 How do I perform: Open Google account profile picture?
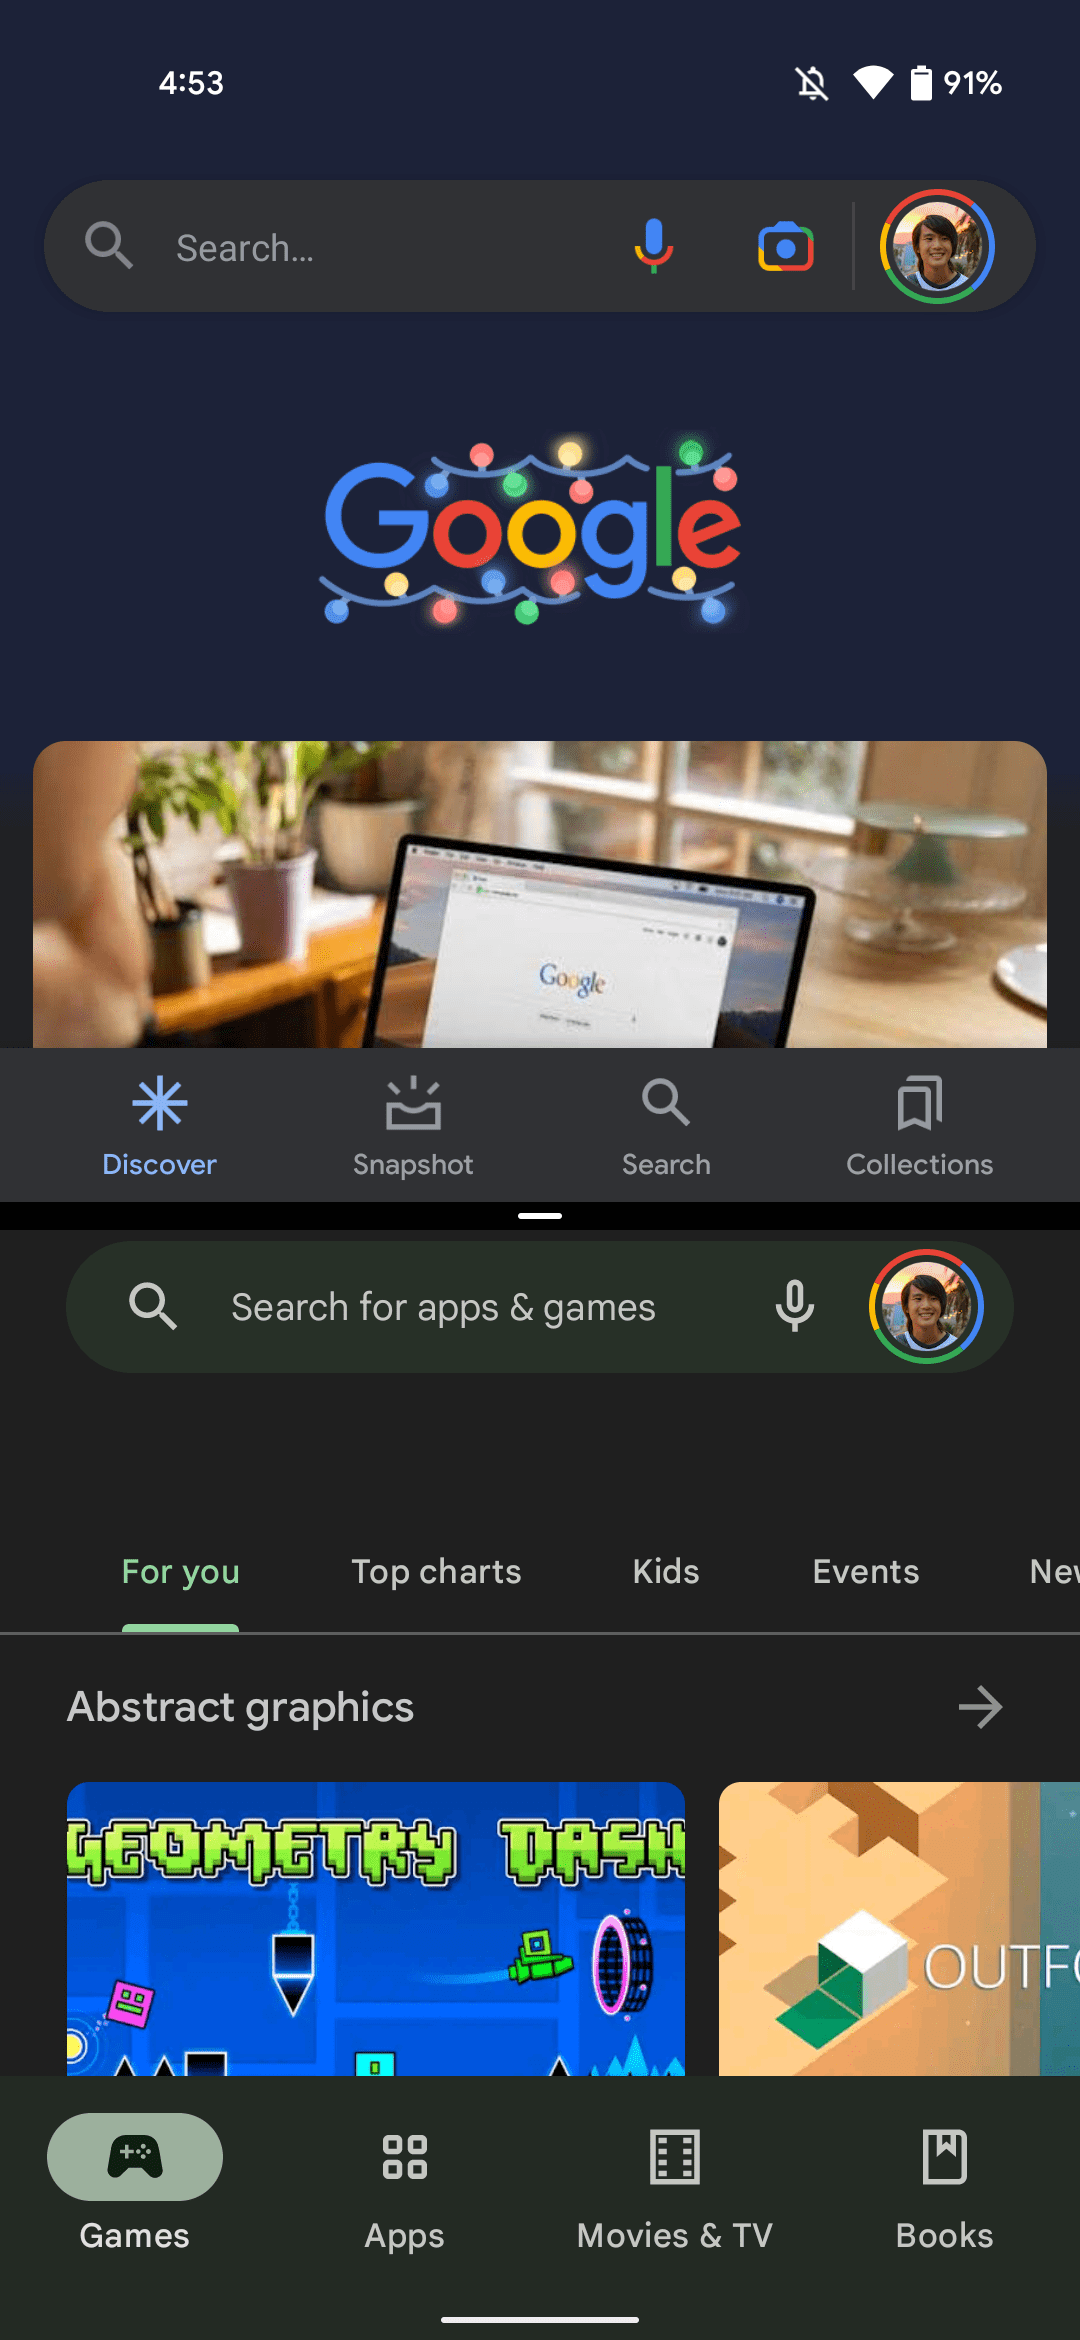[x=937, y=246]
